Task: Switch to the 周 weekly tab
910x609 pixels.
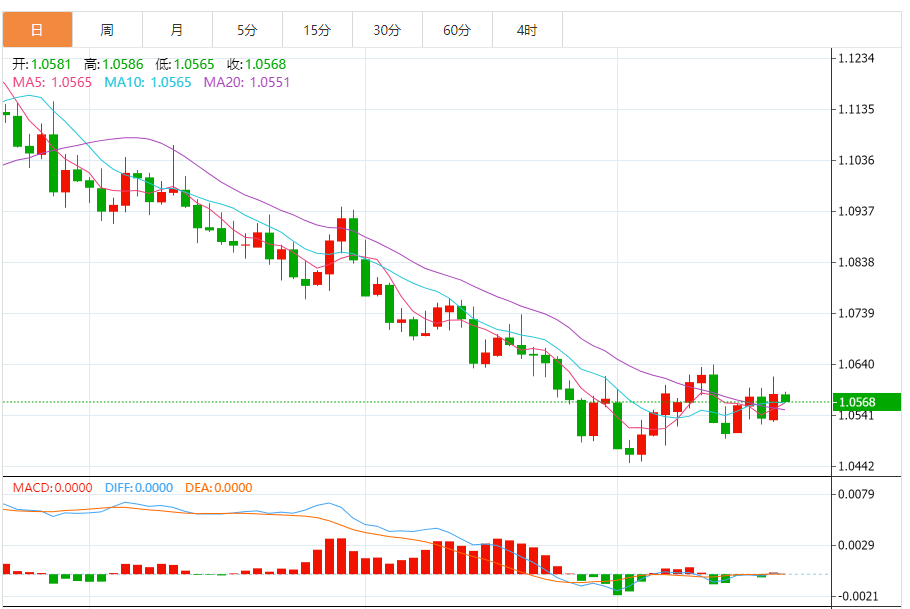Action: click(107, 30)
